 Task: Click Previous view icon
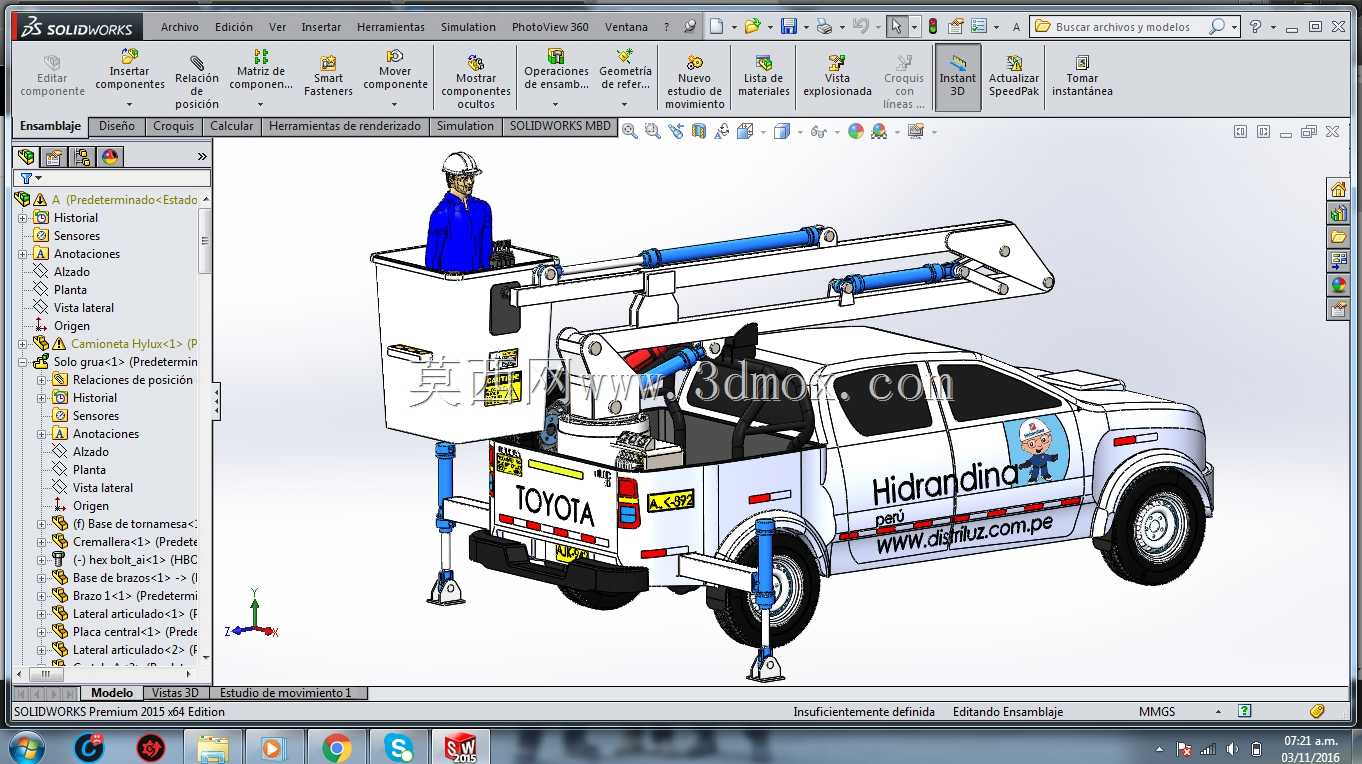pos(676,131)
